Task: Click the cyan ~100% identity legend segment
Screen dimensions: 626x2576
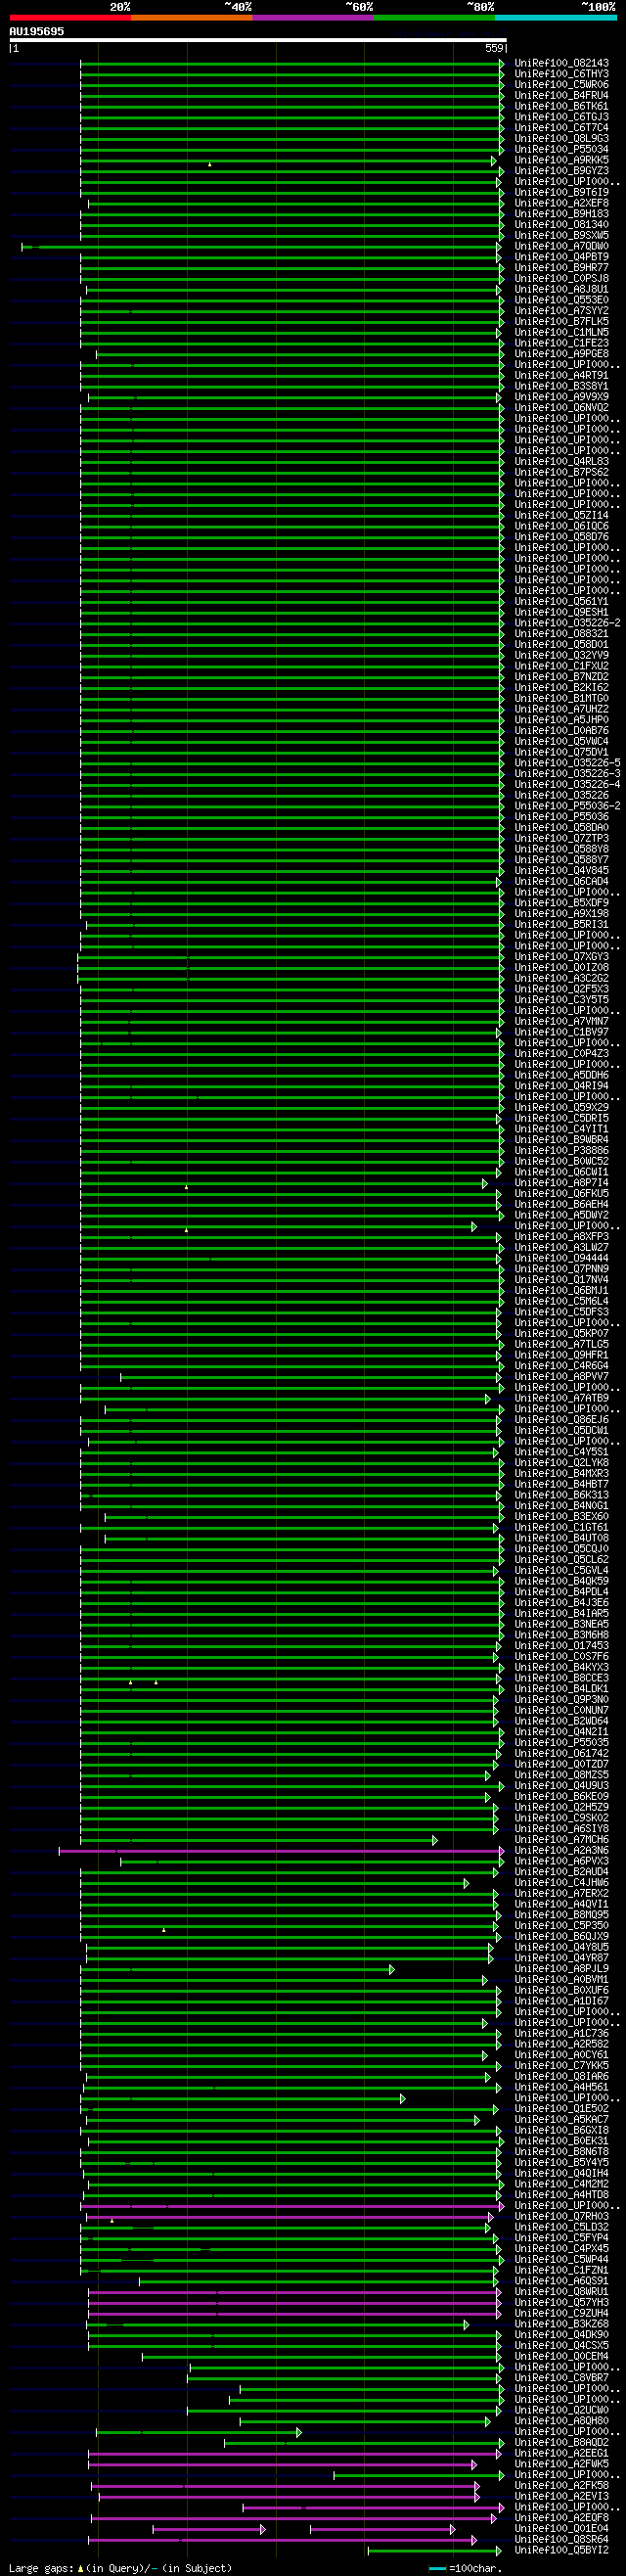Action: [x=555, y=17]
